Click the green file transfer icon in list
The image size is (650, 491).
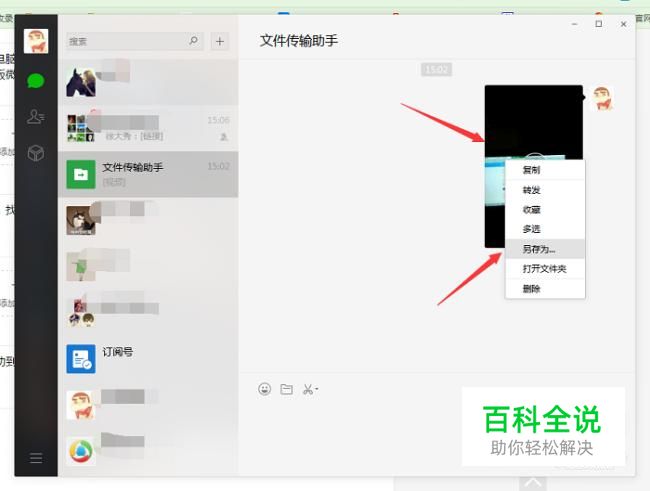click(81, 175)
